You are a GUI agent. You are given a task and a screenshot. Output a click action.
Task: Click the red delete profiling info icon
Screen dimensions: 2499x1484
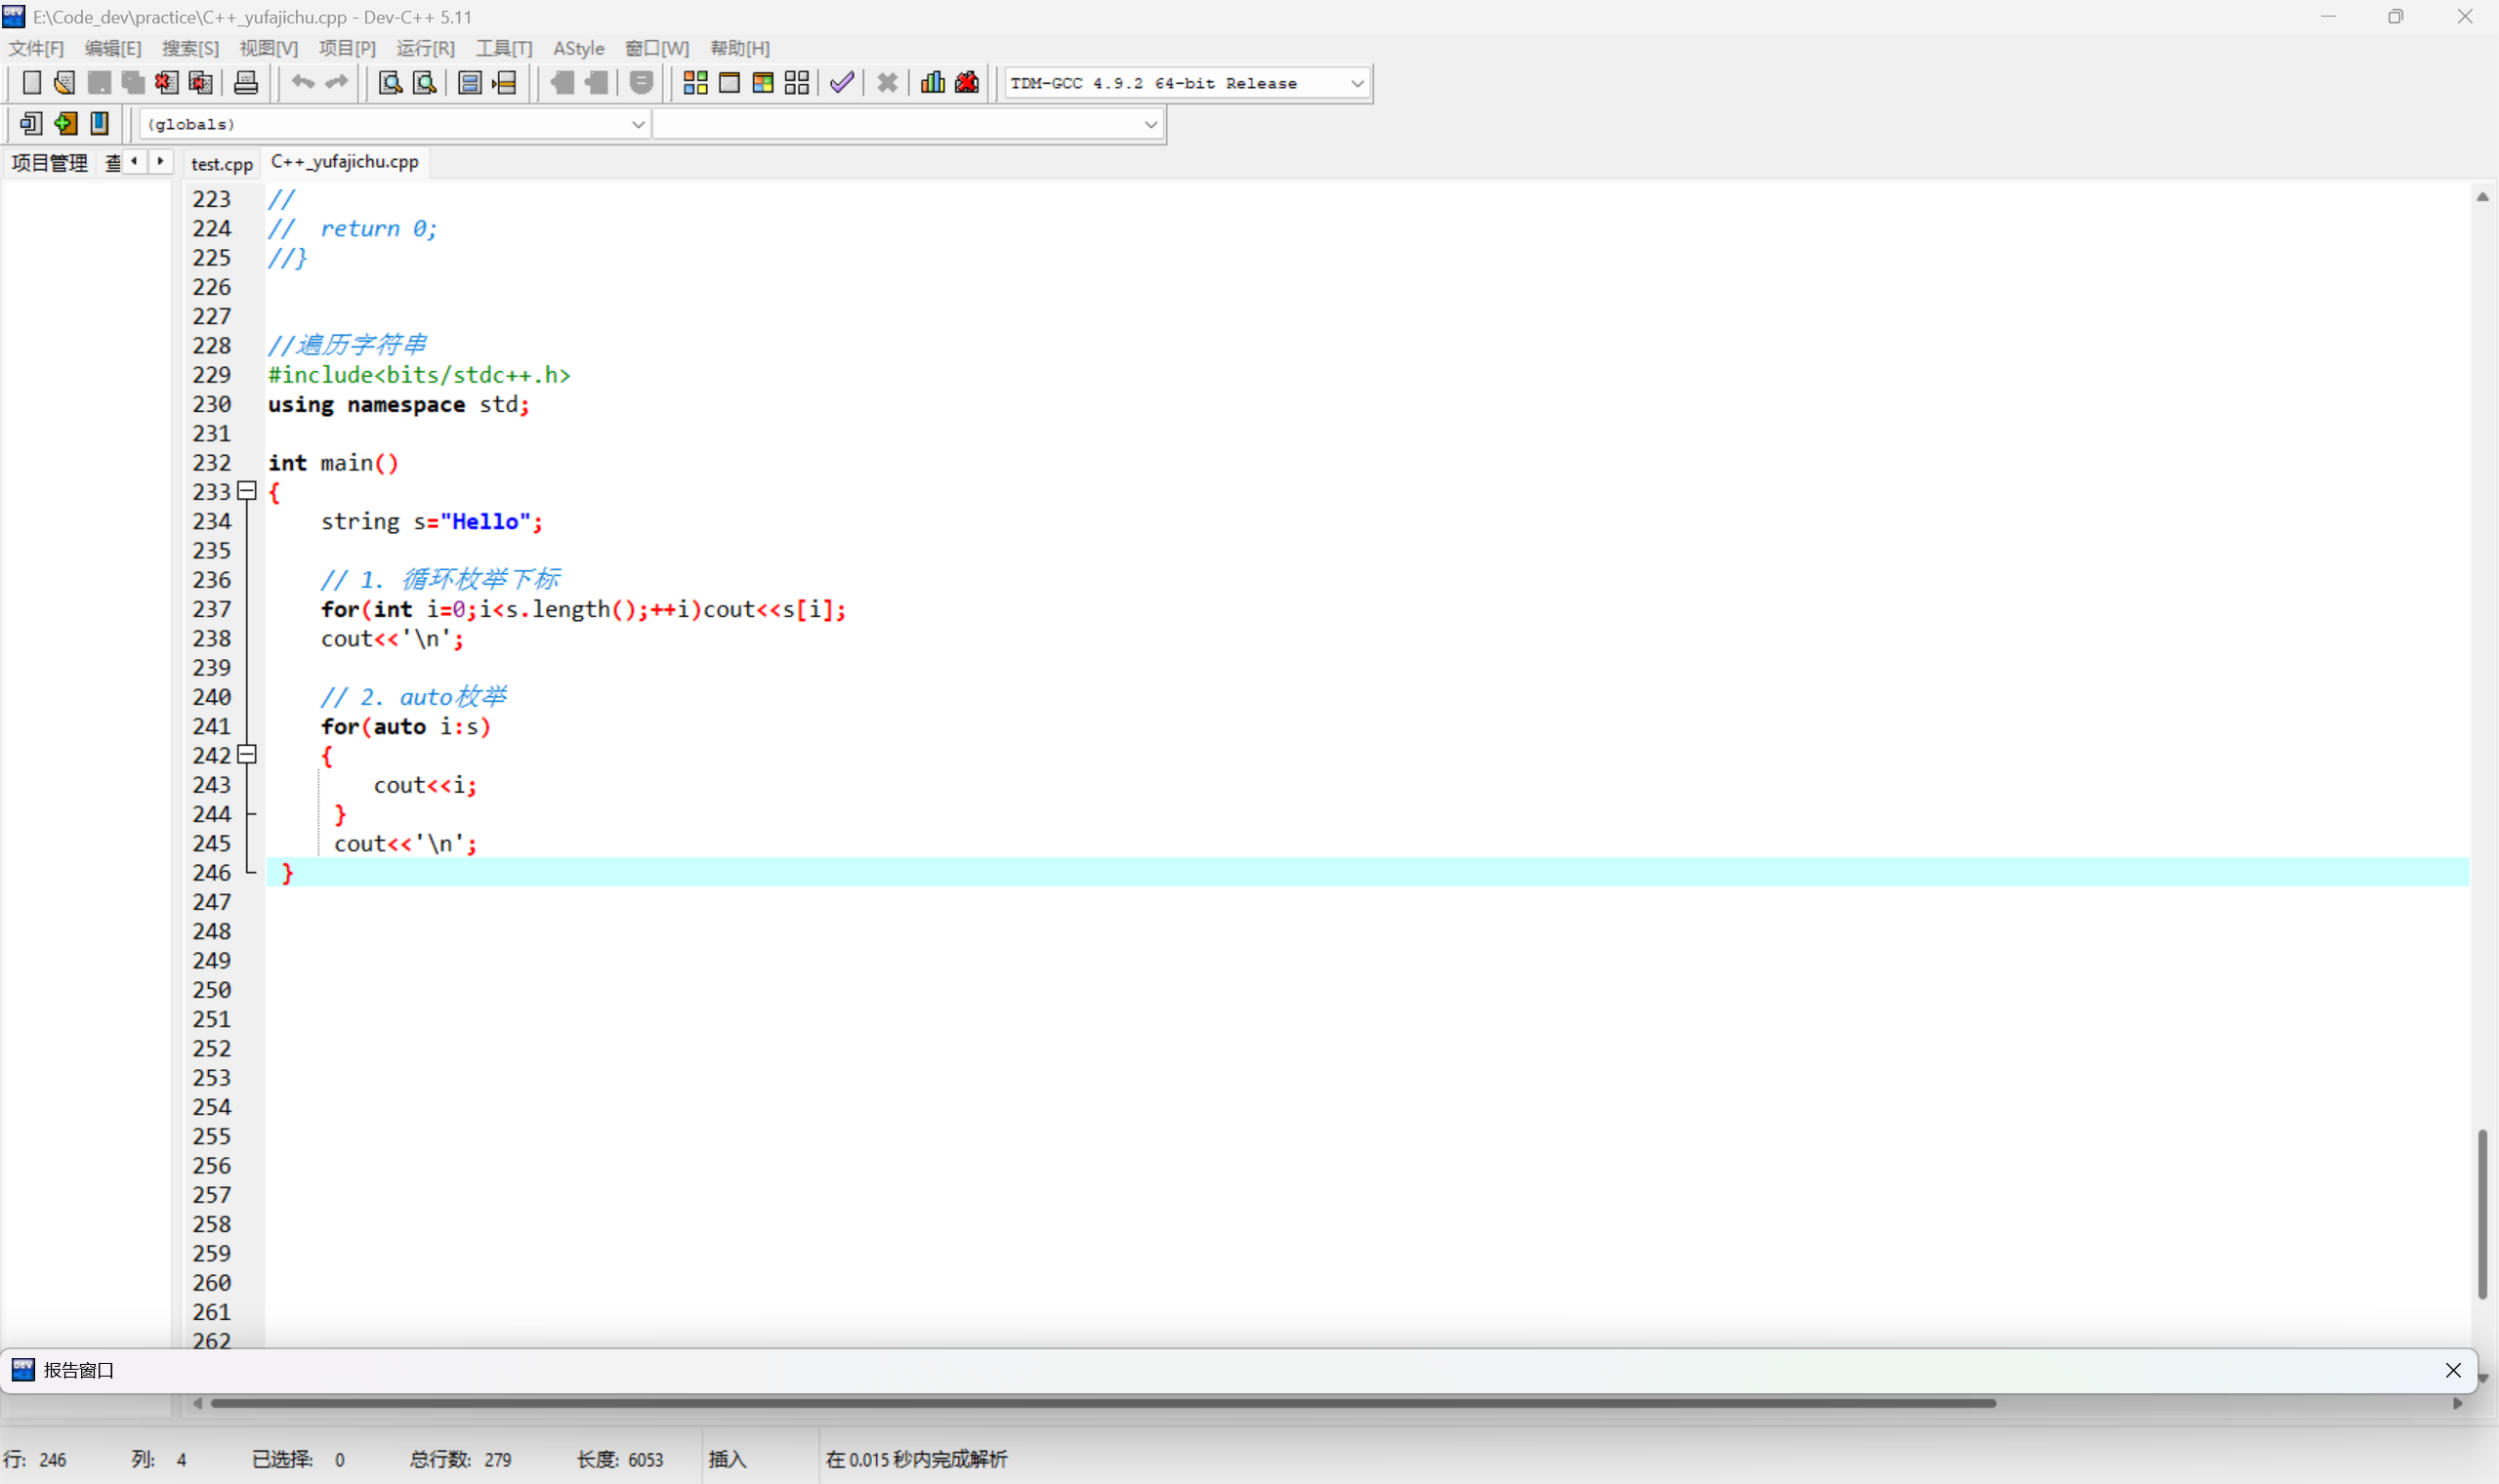tap(967, 83)
